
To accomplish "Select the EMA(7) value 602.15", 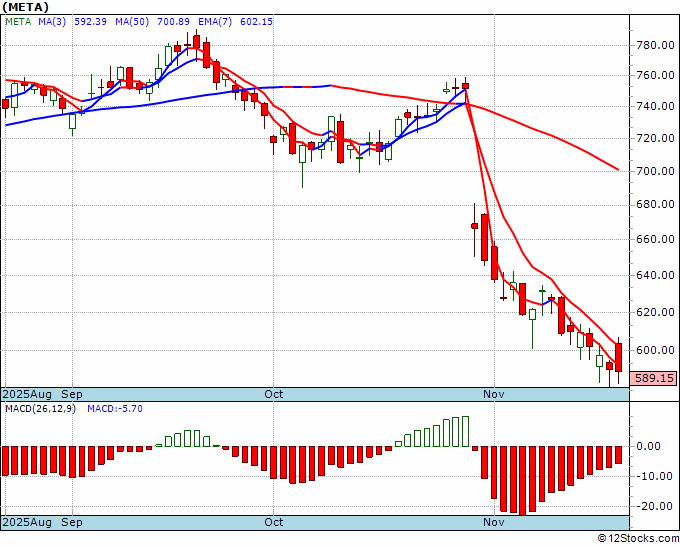I will 257,21.
